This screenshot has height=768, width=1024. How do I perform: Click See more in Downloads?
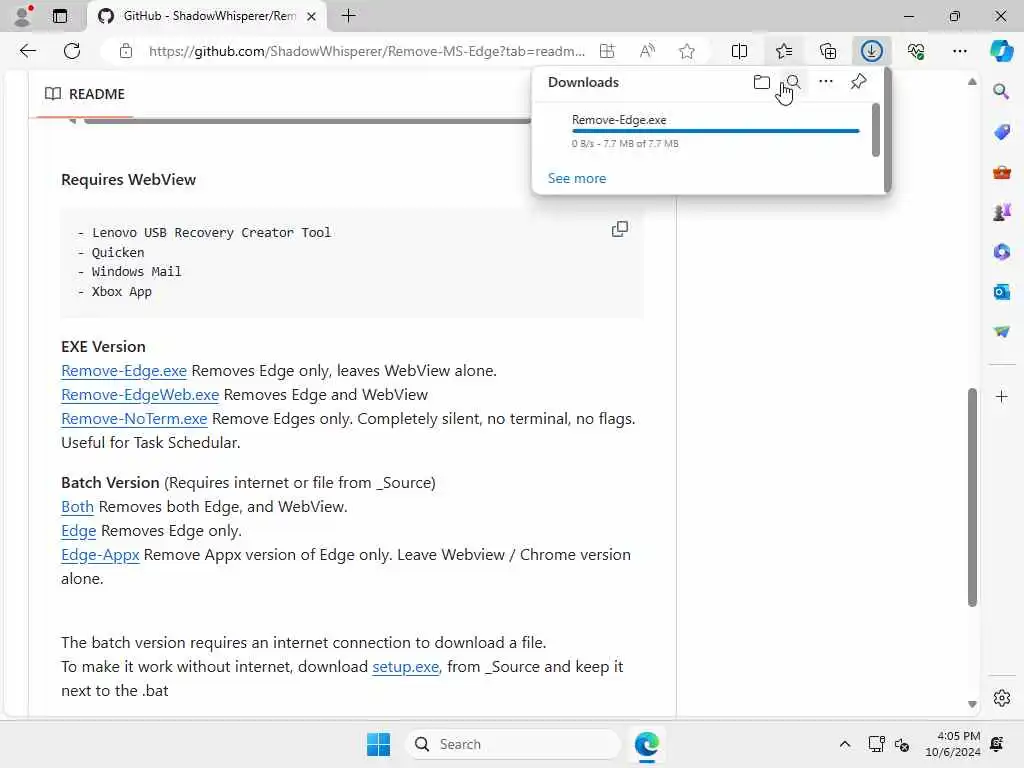pyautogui.click(x=577, y=178)
